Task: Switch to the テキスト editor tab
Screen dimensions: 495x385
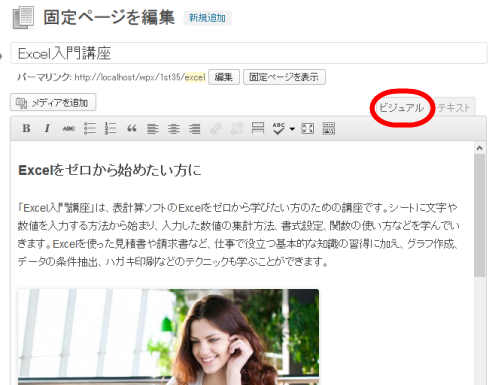Action: tap(454, 108)
